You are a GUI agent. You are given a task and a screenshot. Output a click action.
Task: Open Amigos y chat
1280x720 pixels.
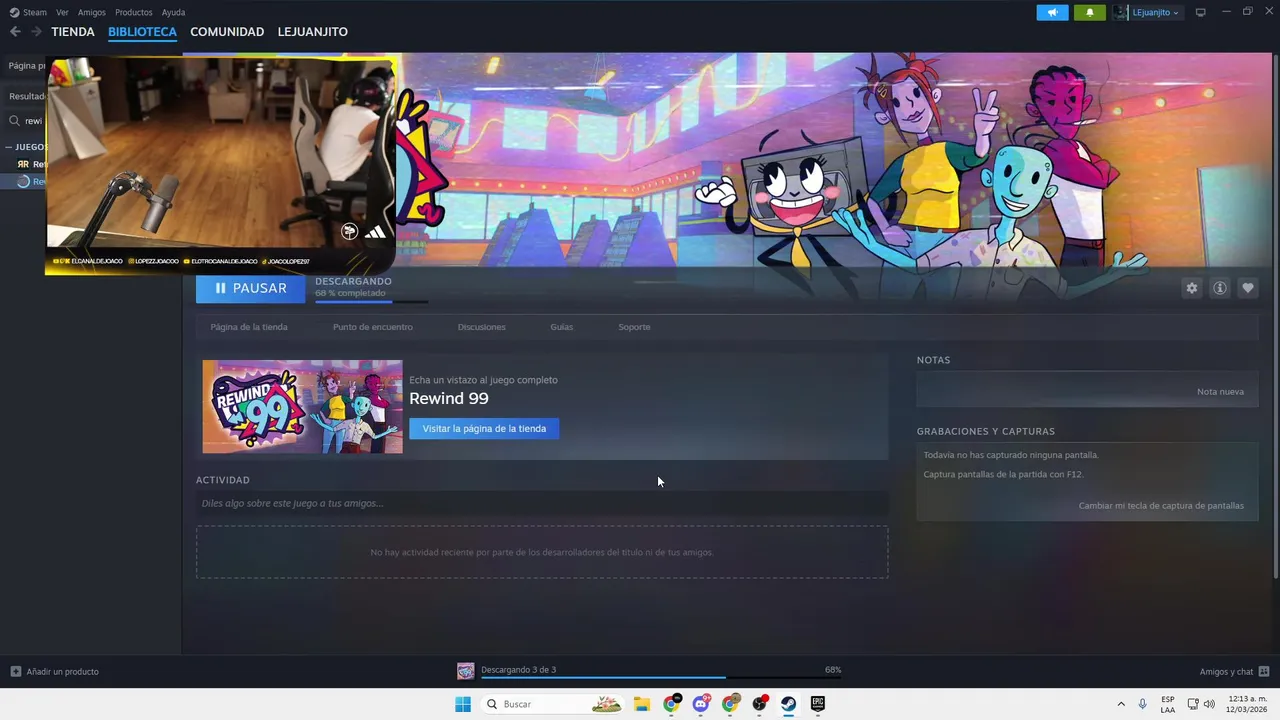1226,672
